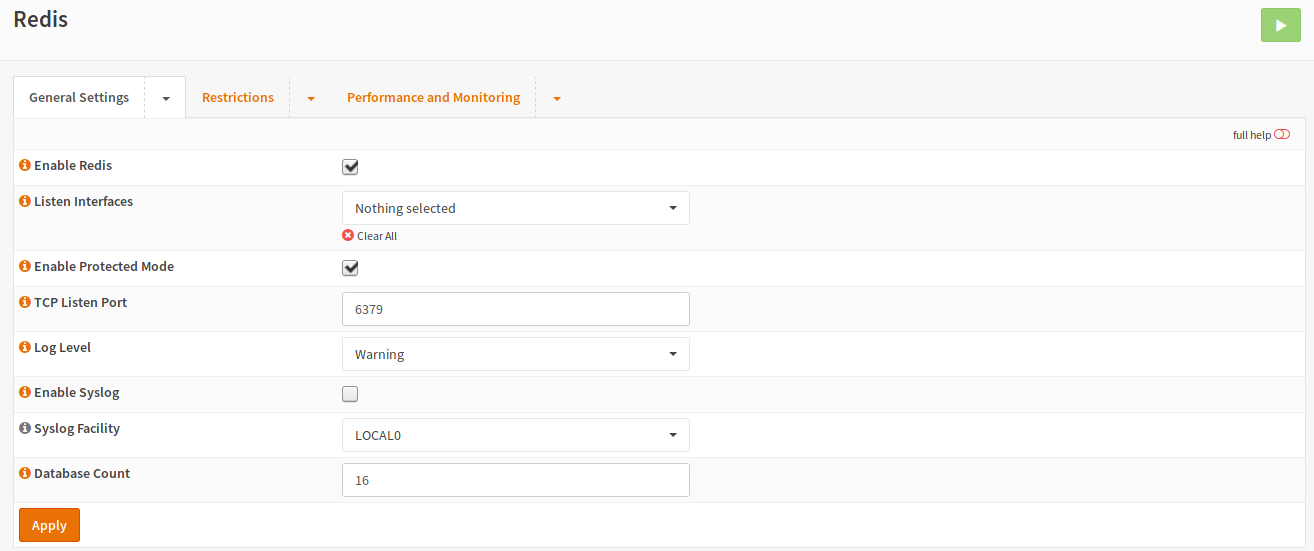
Task: Select the General Settings tab
Action: point(79,97)
